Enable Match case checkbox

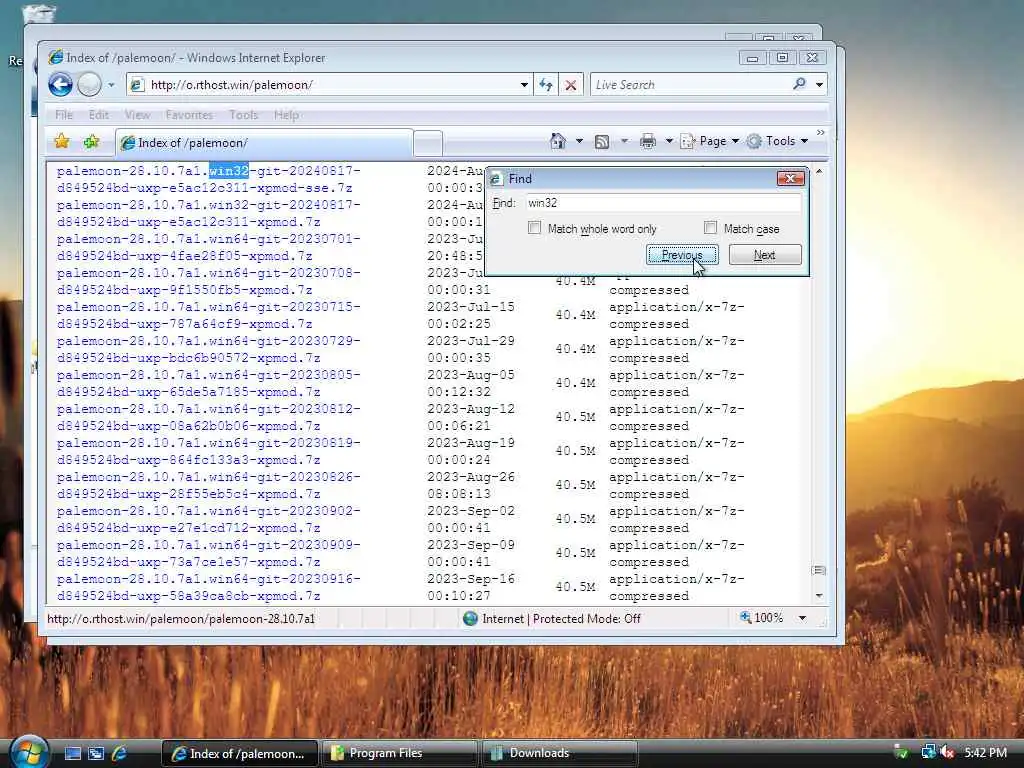click(x=711, y=228)
